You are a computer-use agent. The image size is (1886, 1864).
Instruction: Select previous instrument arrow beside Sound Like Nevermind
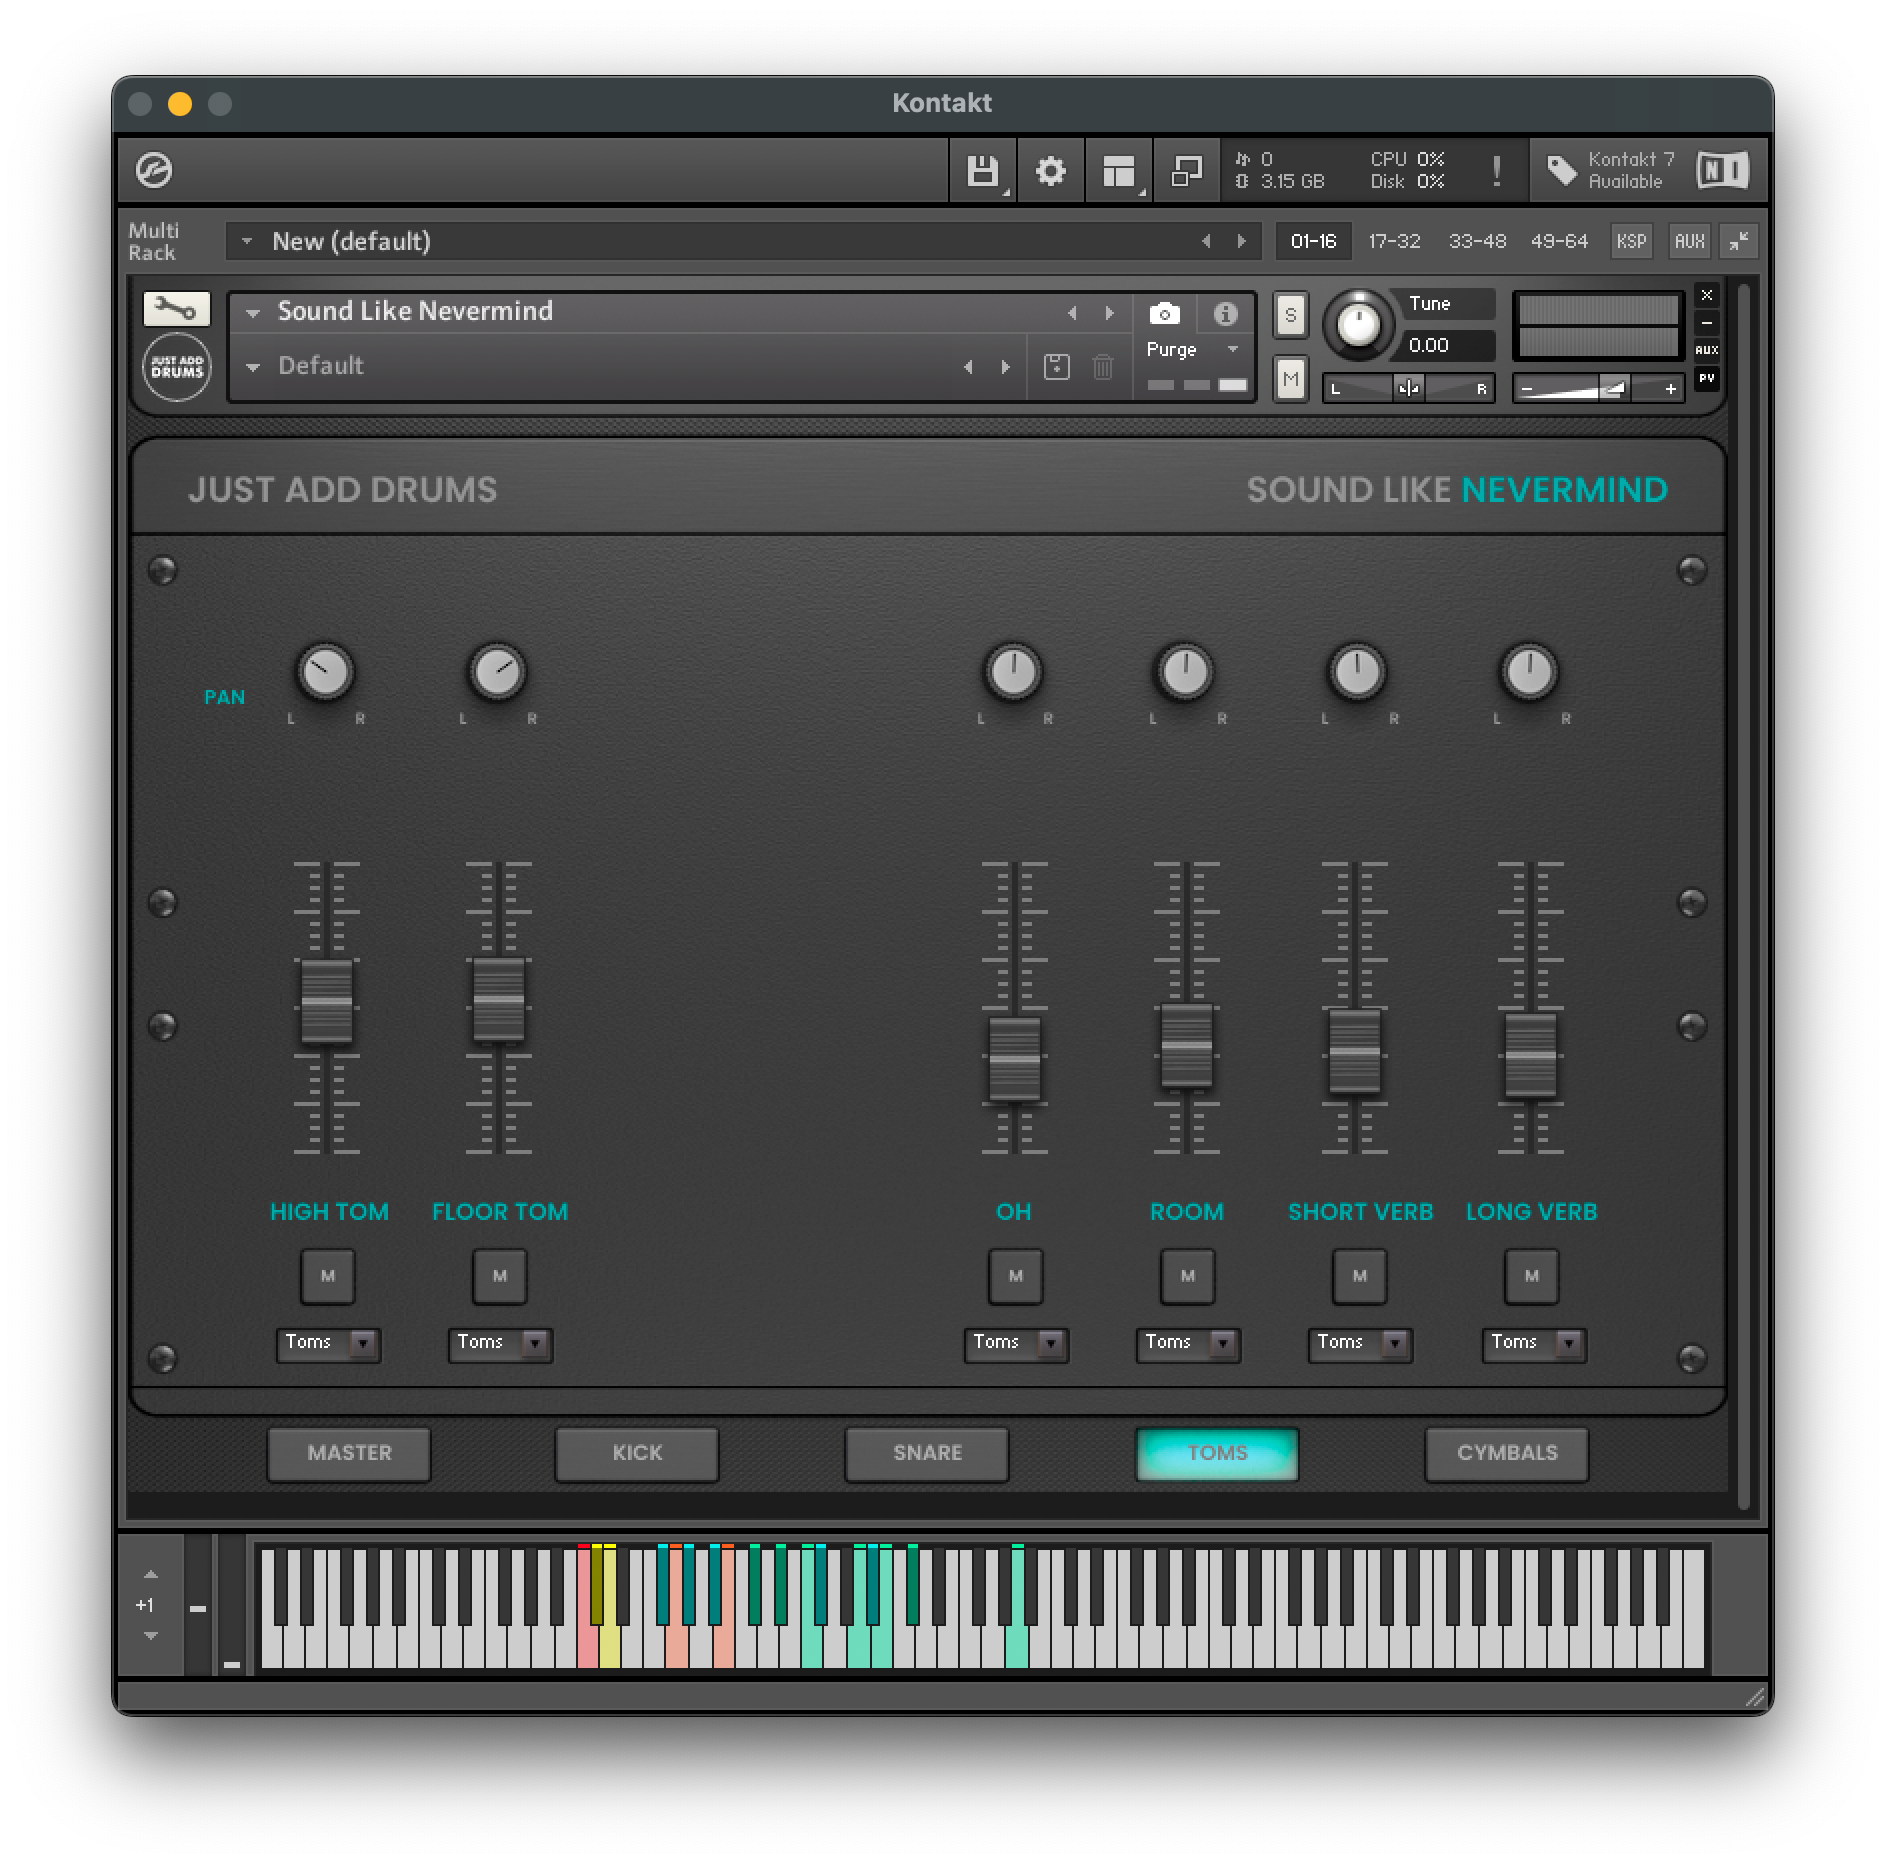[x=1072, y=313]
